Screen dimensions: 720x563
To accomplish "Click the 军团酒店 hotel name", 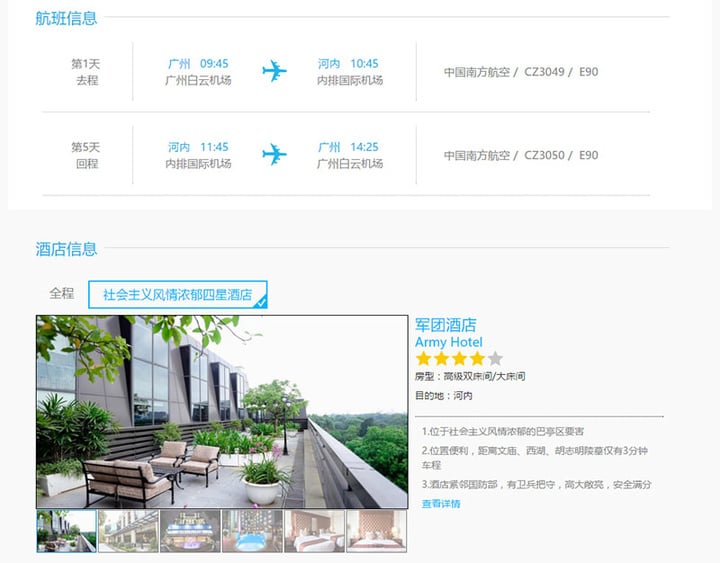I will [445, 325].
